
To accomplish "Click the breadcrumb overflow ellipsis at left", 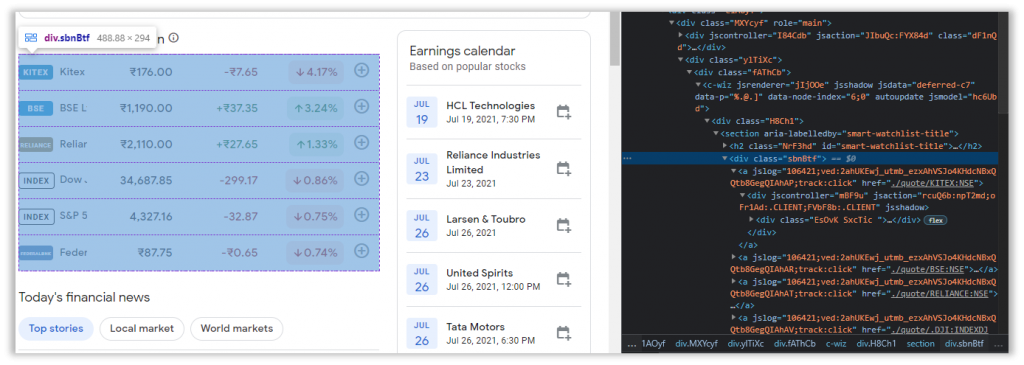I will [631, 345].
